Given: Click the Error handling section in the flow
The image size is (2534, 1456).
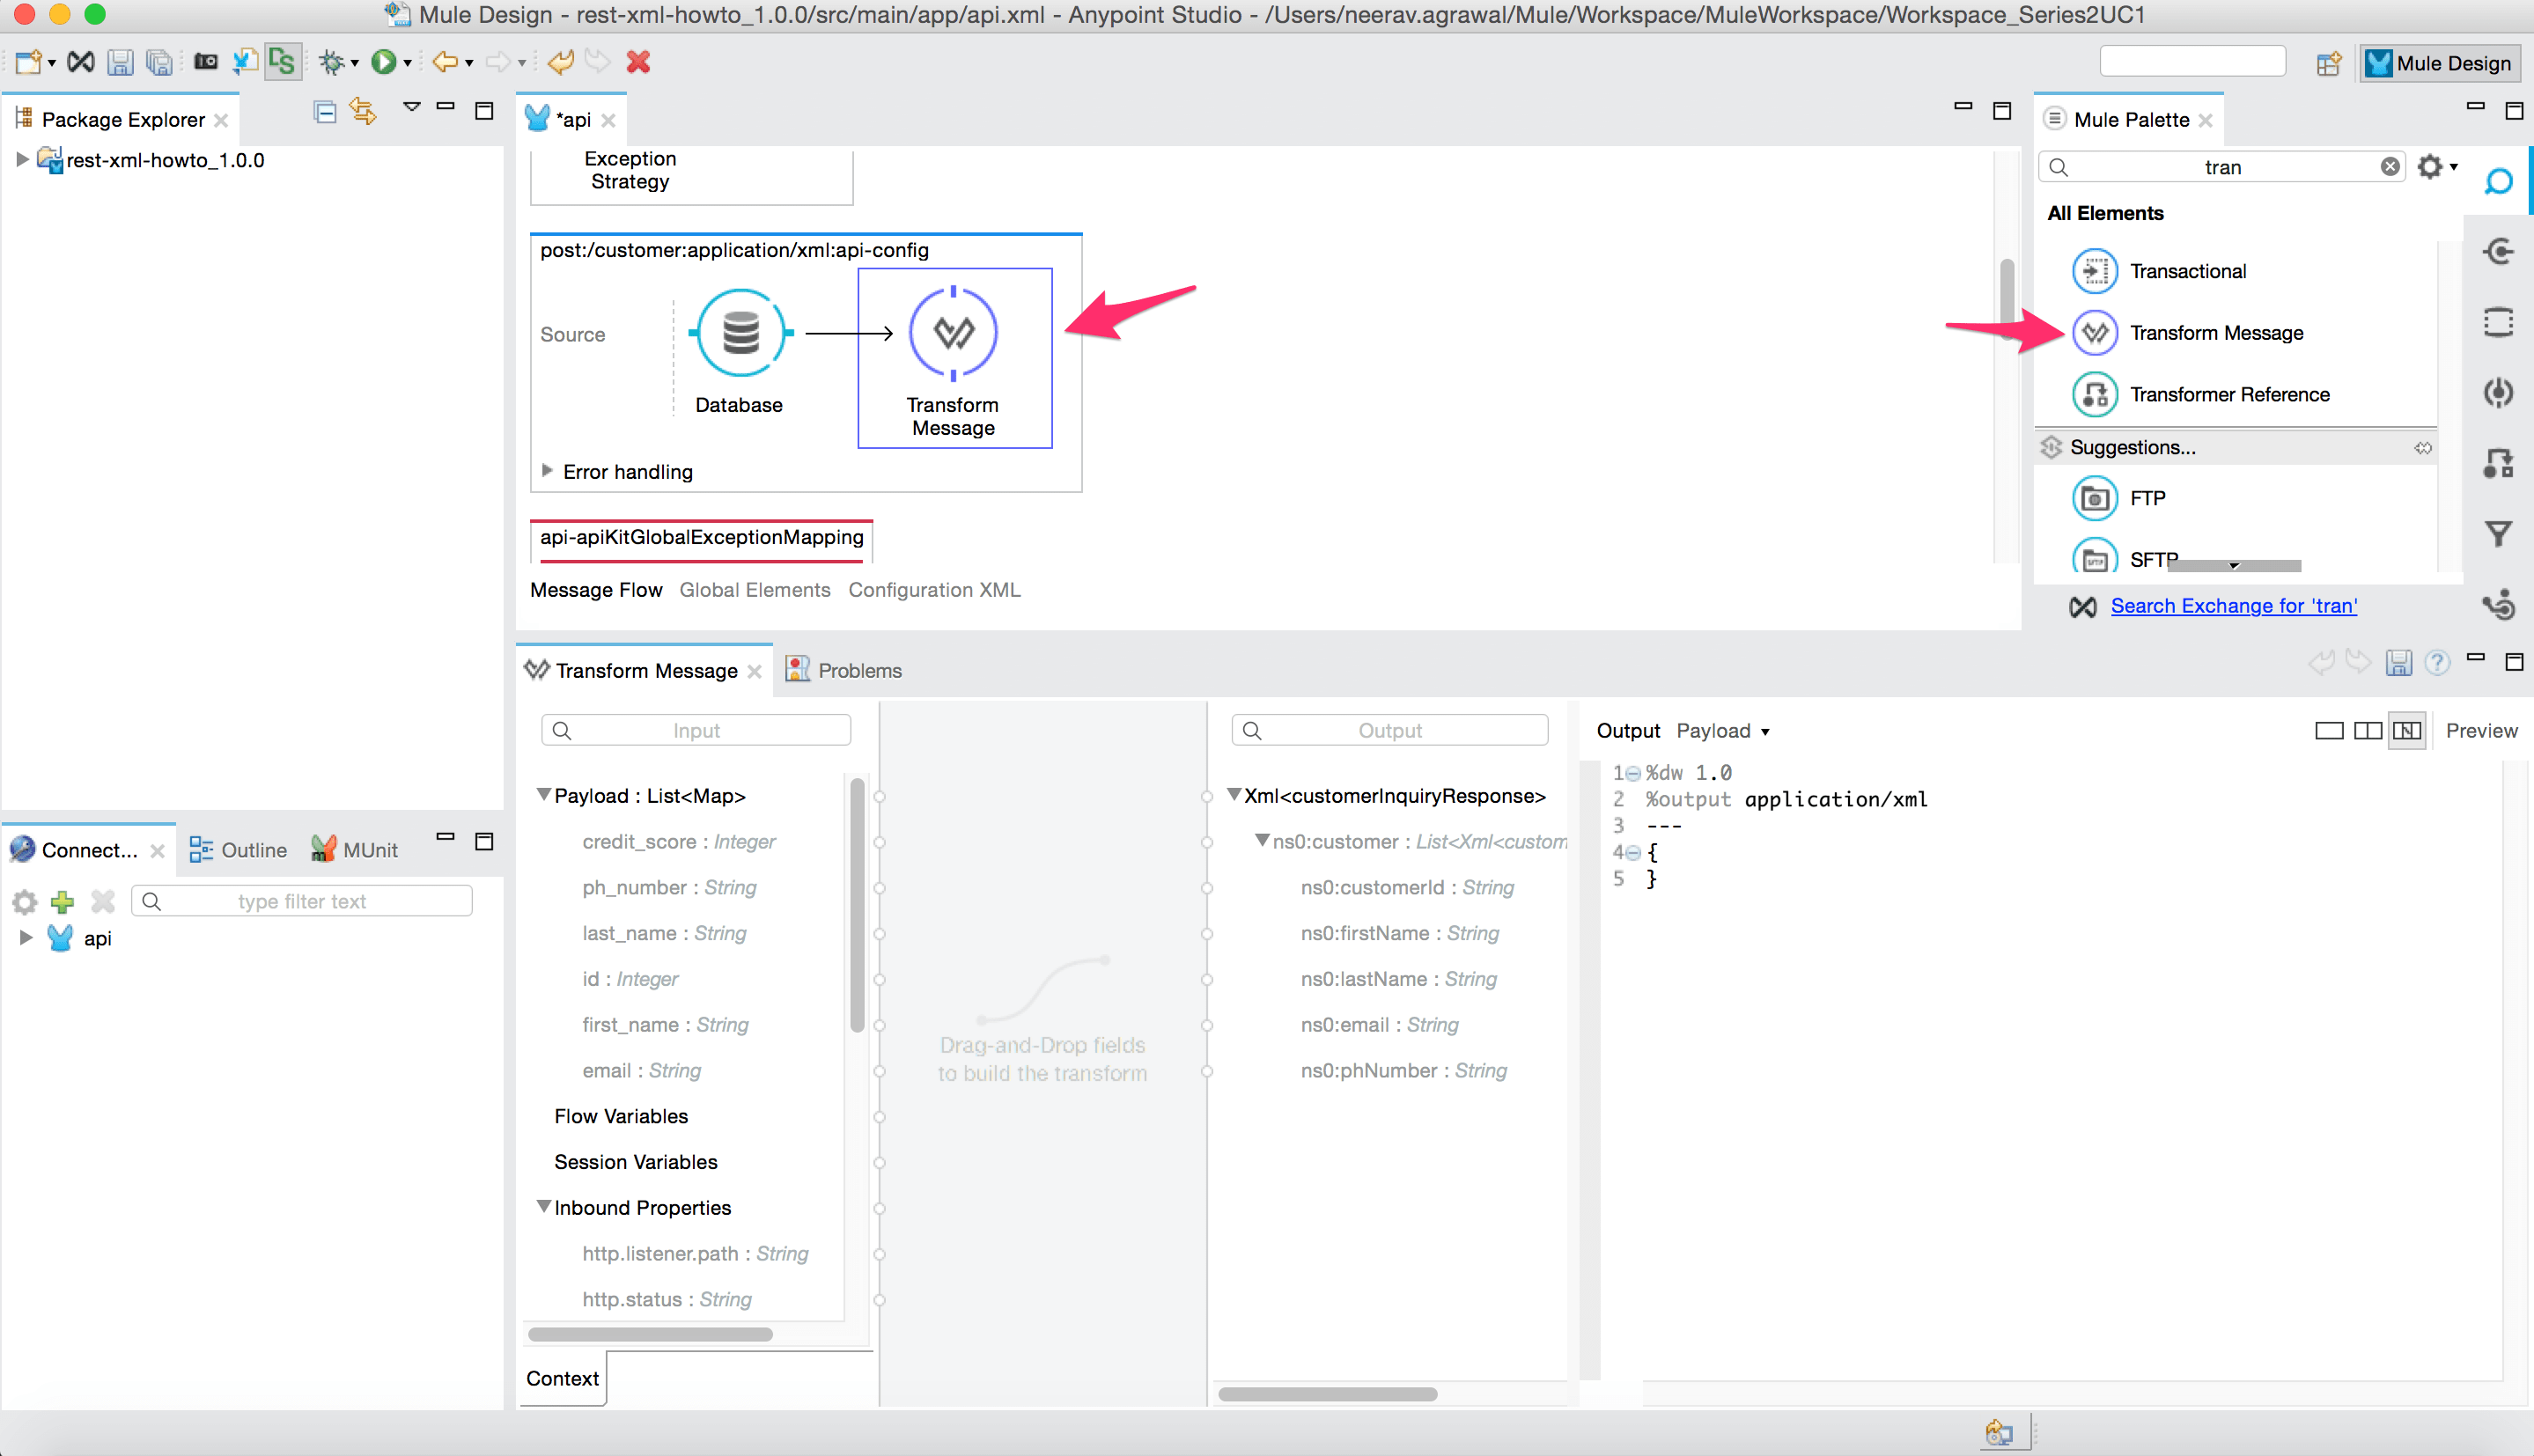Looking at the screenshot, I should pyautogui.click(x=627, y=471).
